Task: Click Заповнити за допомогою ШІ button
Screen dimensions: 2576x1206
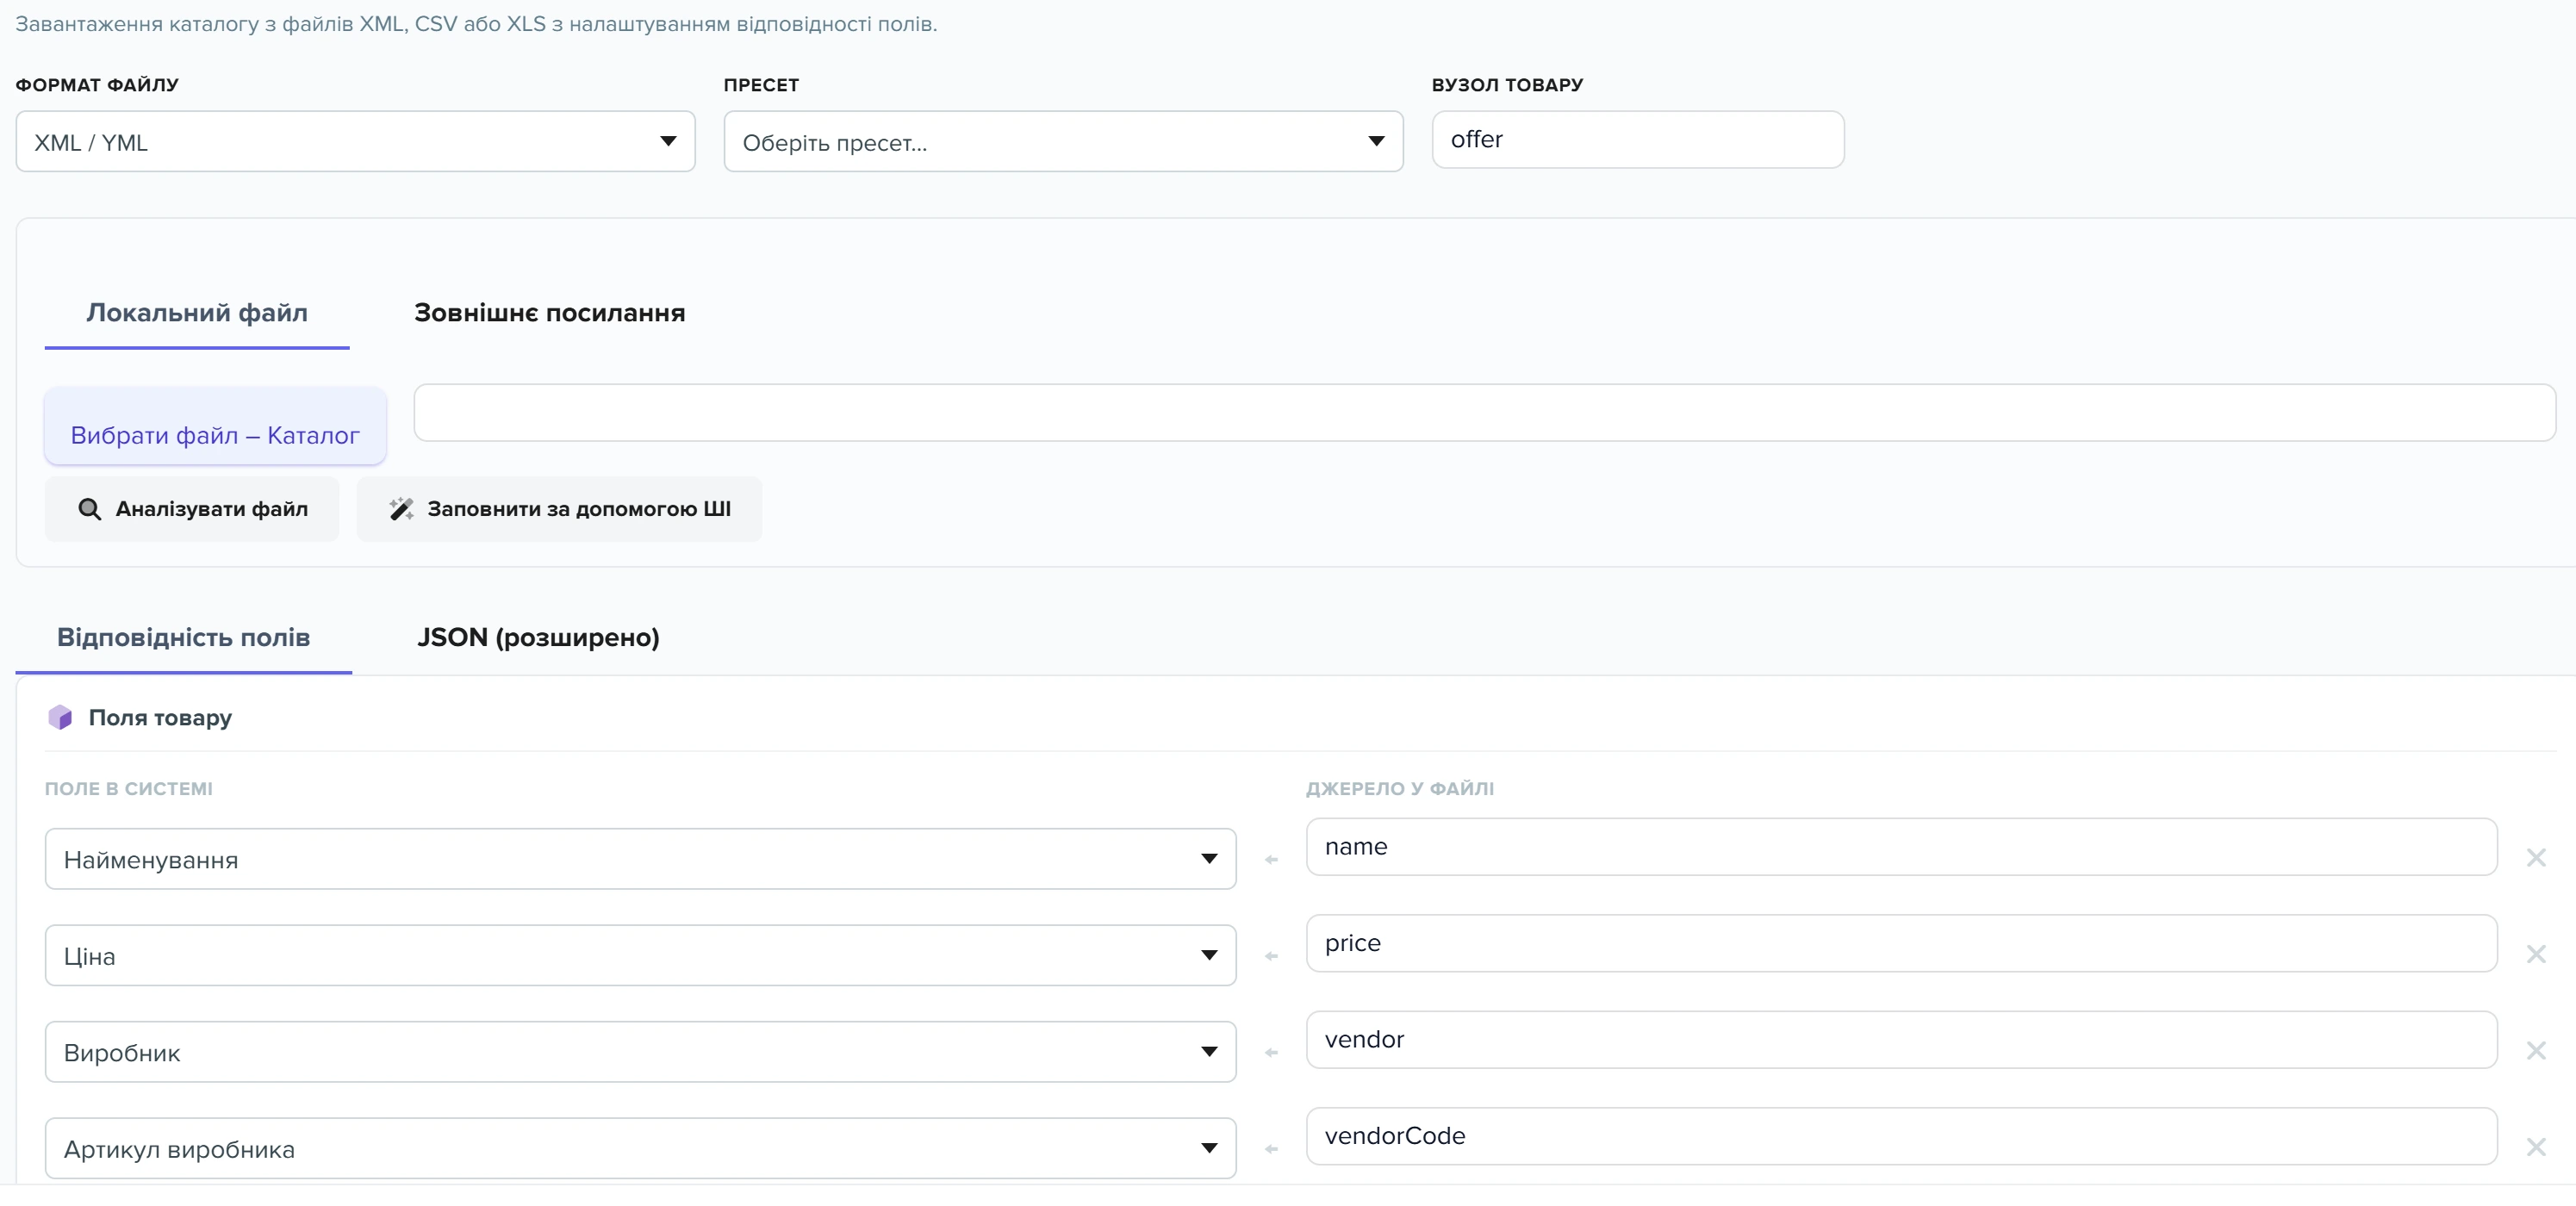Action: [x=559, y=509]
